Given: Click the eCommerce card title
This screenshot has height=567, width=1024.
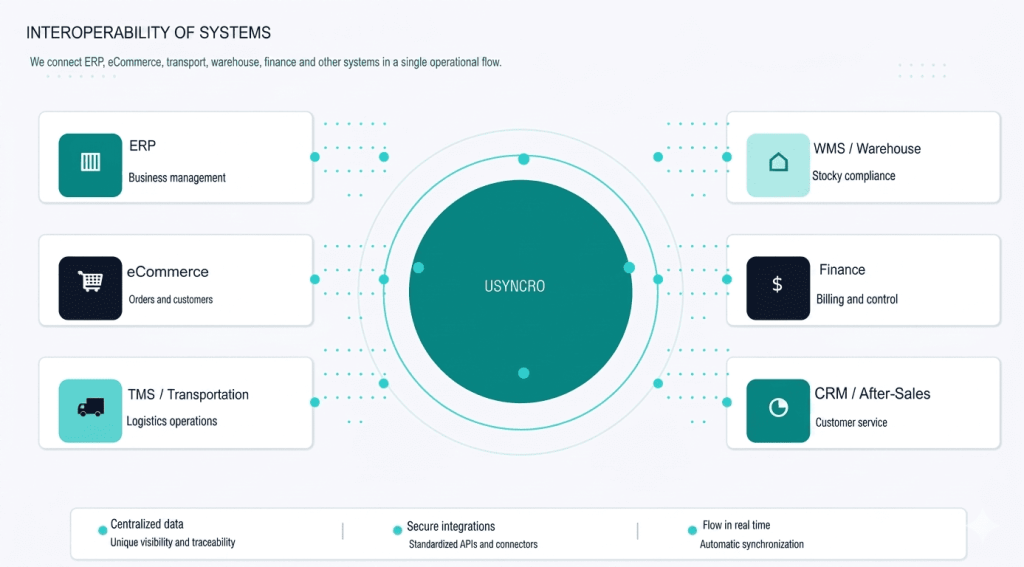Looking at the screenshot, I should click(168, 272).
